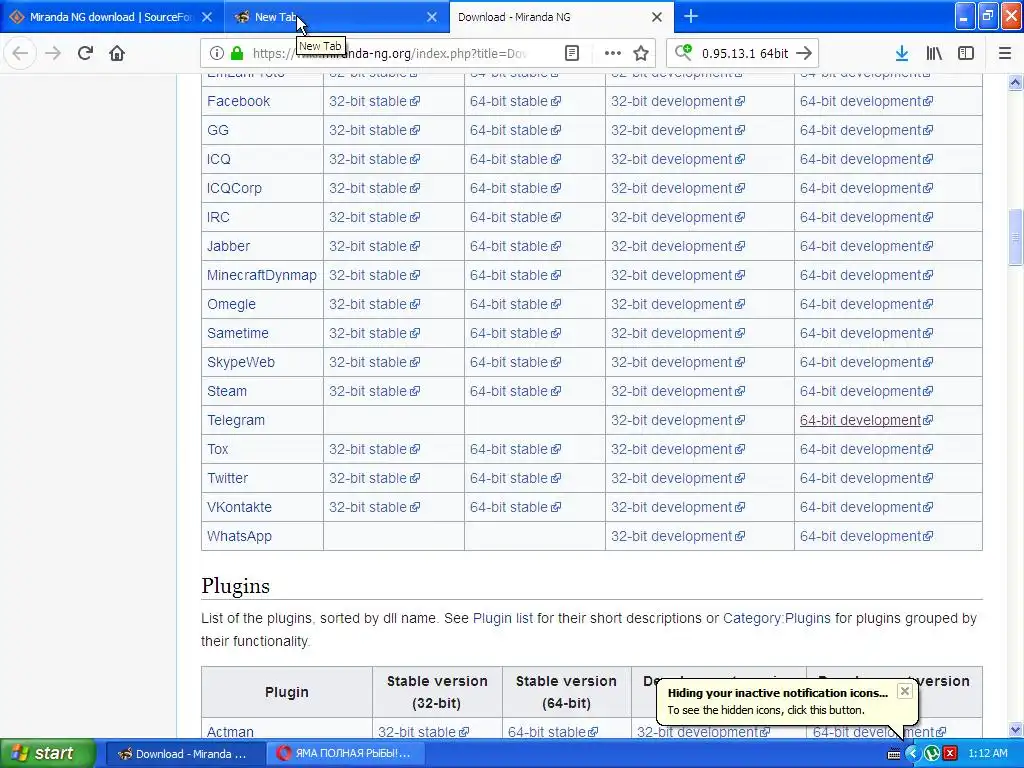The height and width of the screenshot is (768, 1024).
Task: Open SkypeWeb 32-bit development link
Action: coord(678,362)
